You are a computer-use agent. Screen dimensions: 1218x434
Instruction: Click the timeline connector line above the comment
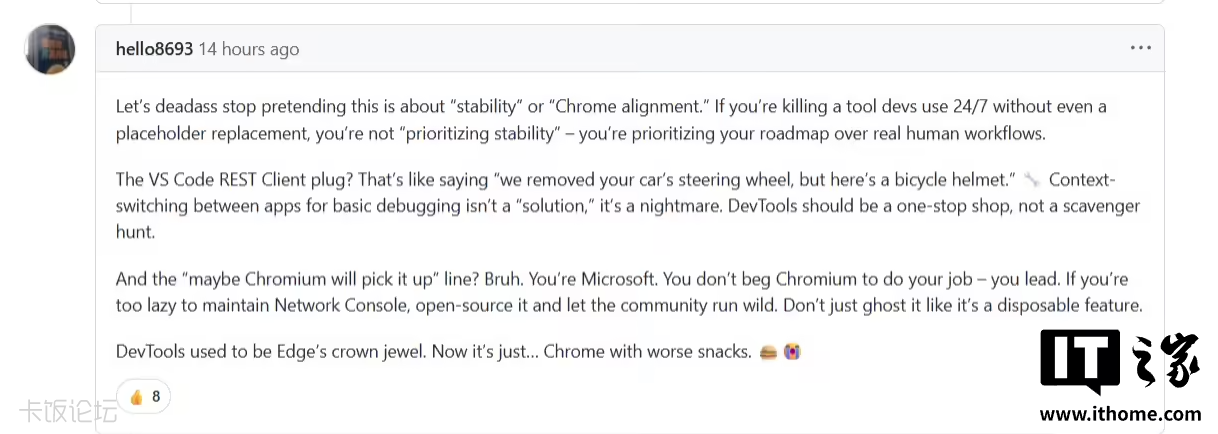coord(131,11)
